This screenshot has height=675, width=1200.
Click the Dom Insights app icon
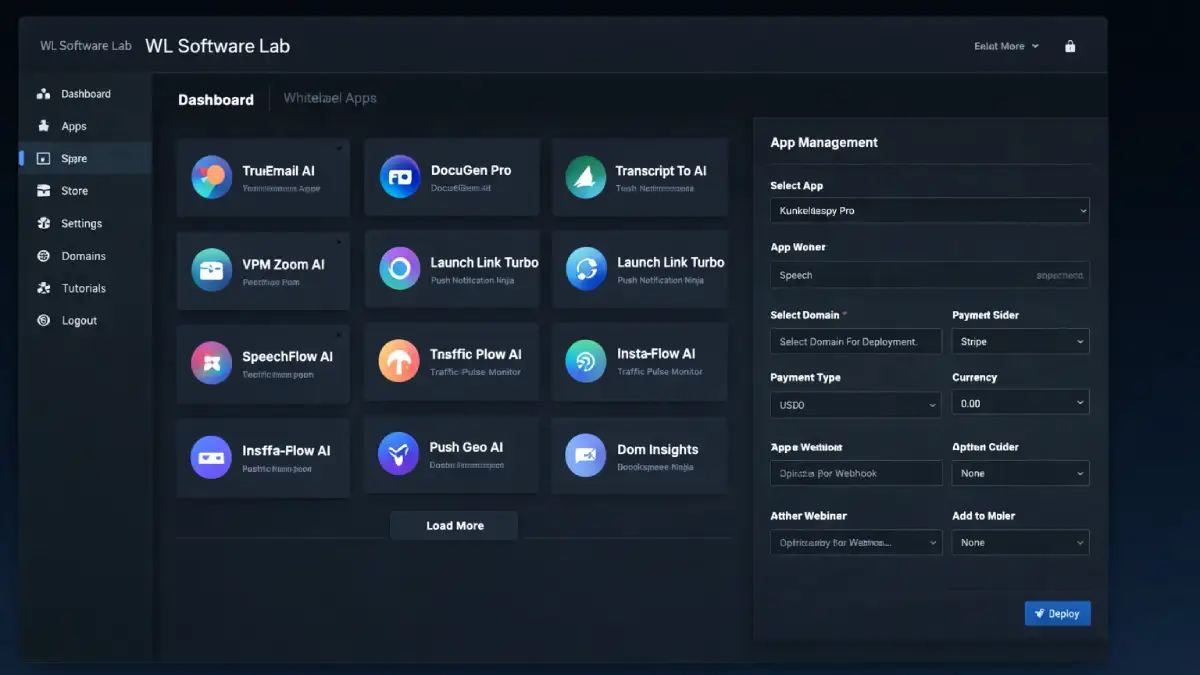tap(586, 455)
